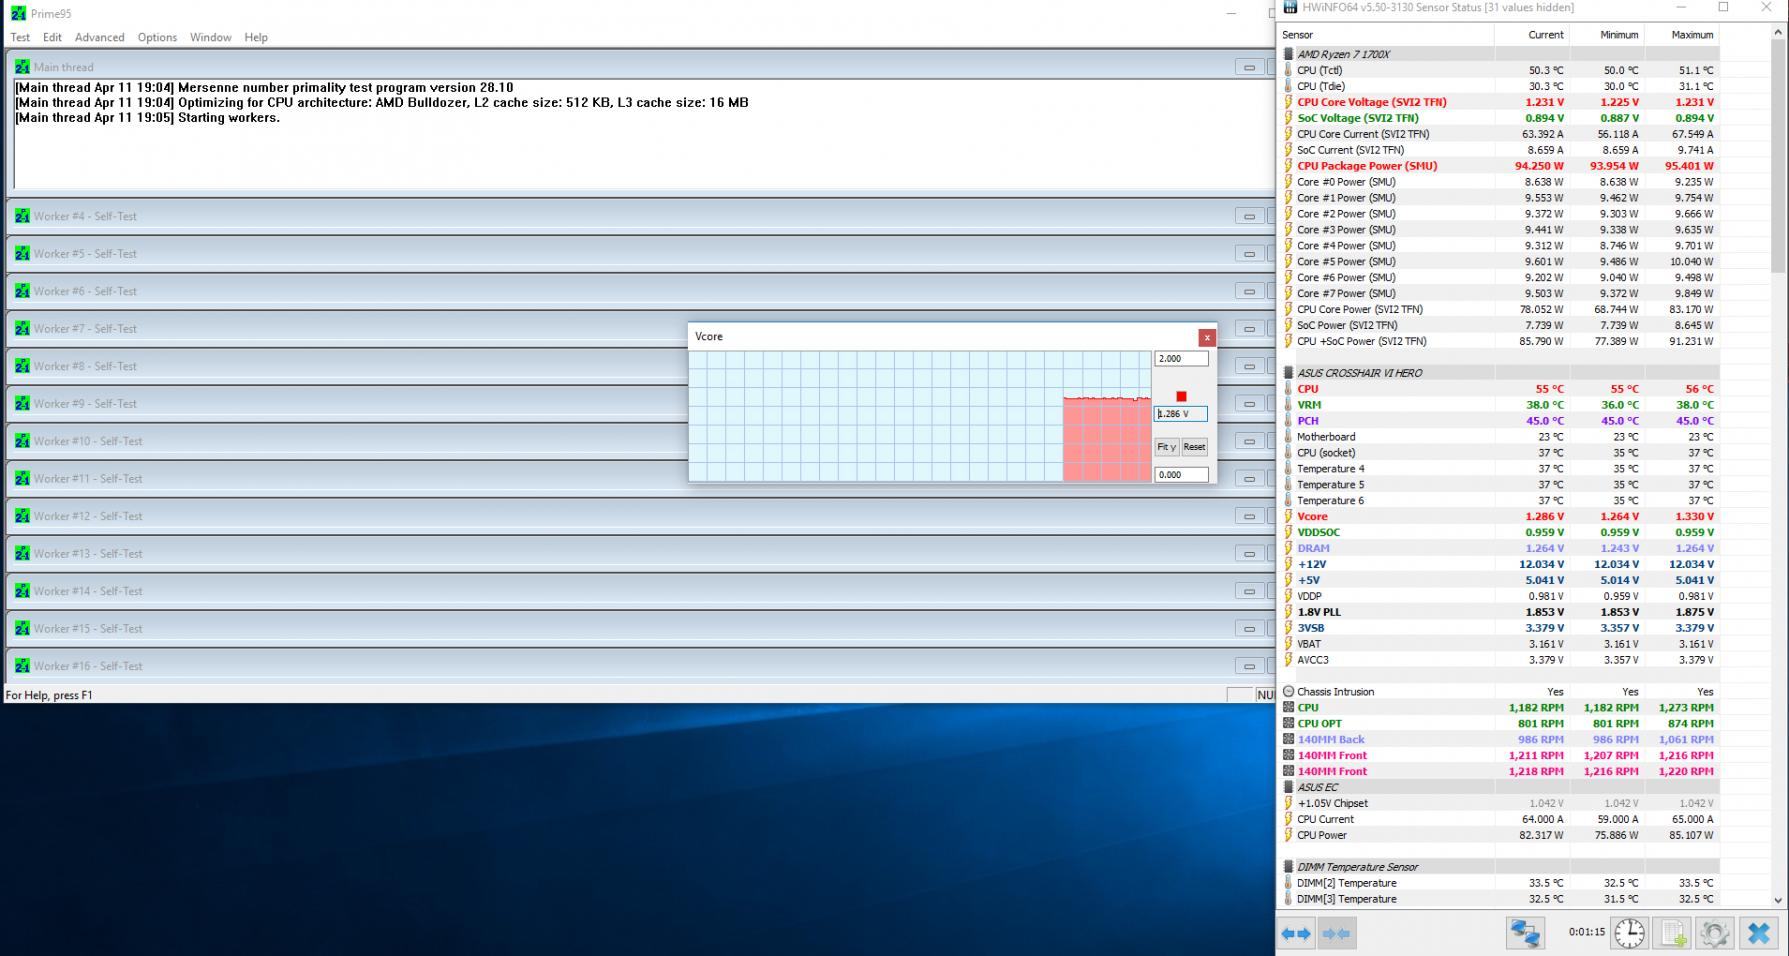Select the Core #5 Power (SMU) row
Screen dimensions: 1789x956
[1498, 262]
